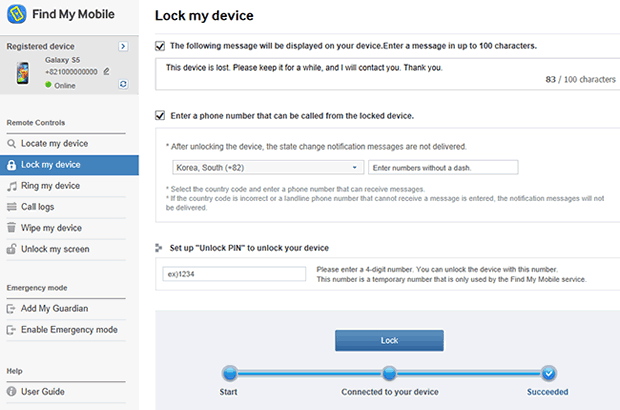Click the trash can Wipe icon
Image resolution: width=620 pixels, height=410 pixels.
11,228
